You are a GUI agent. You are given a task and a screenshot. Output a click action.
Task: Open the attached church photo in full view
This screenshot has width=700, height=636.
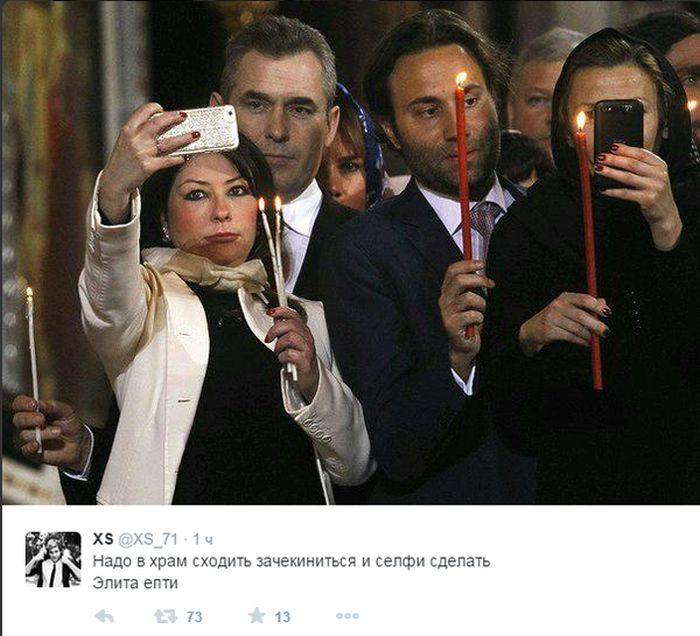[350, 252]
